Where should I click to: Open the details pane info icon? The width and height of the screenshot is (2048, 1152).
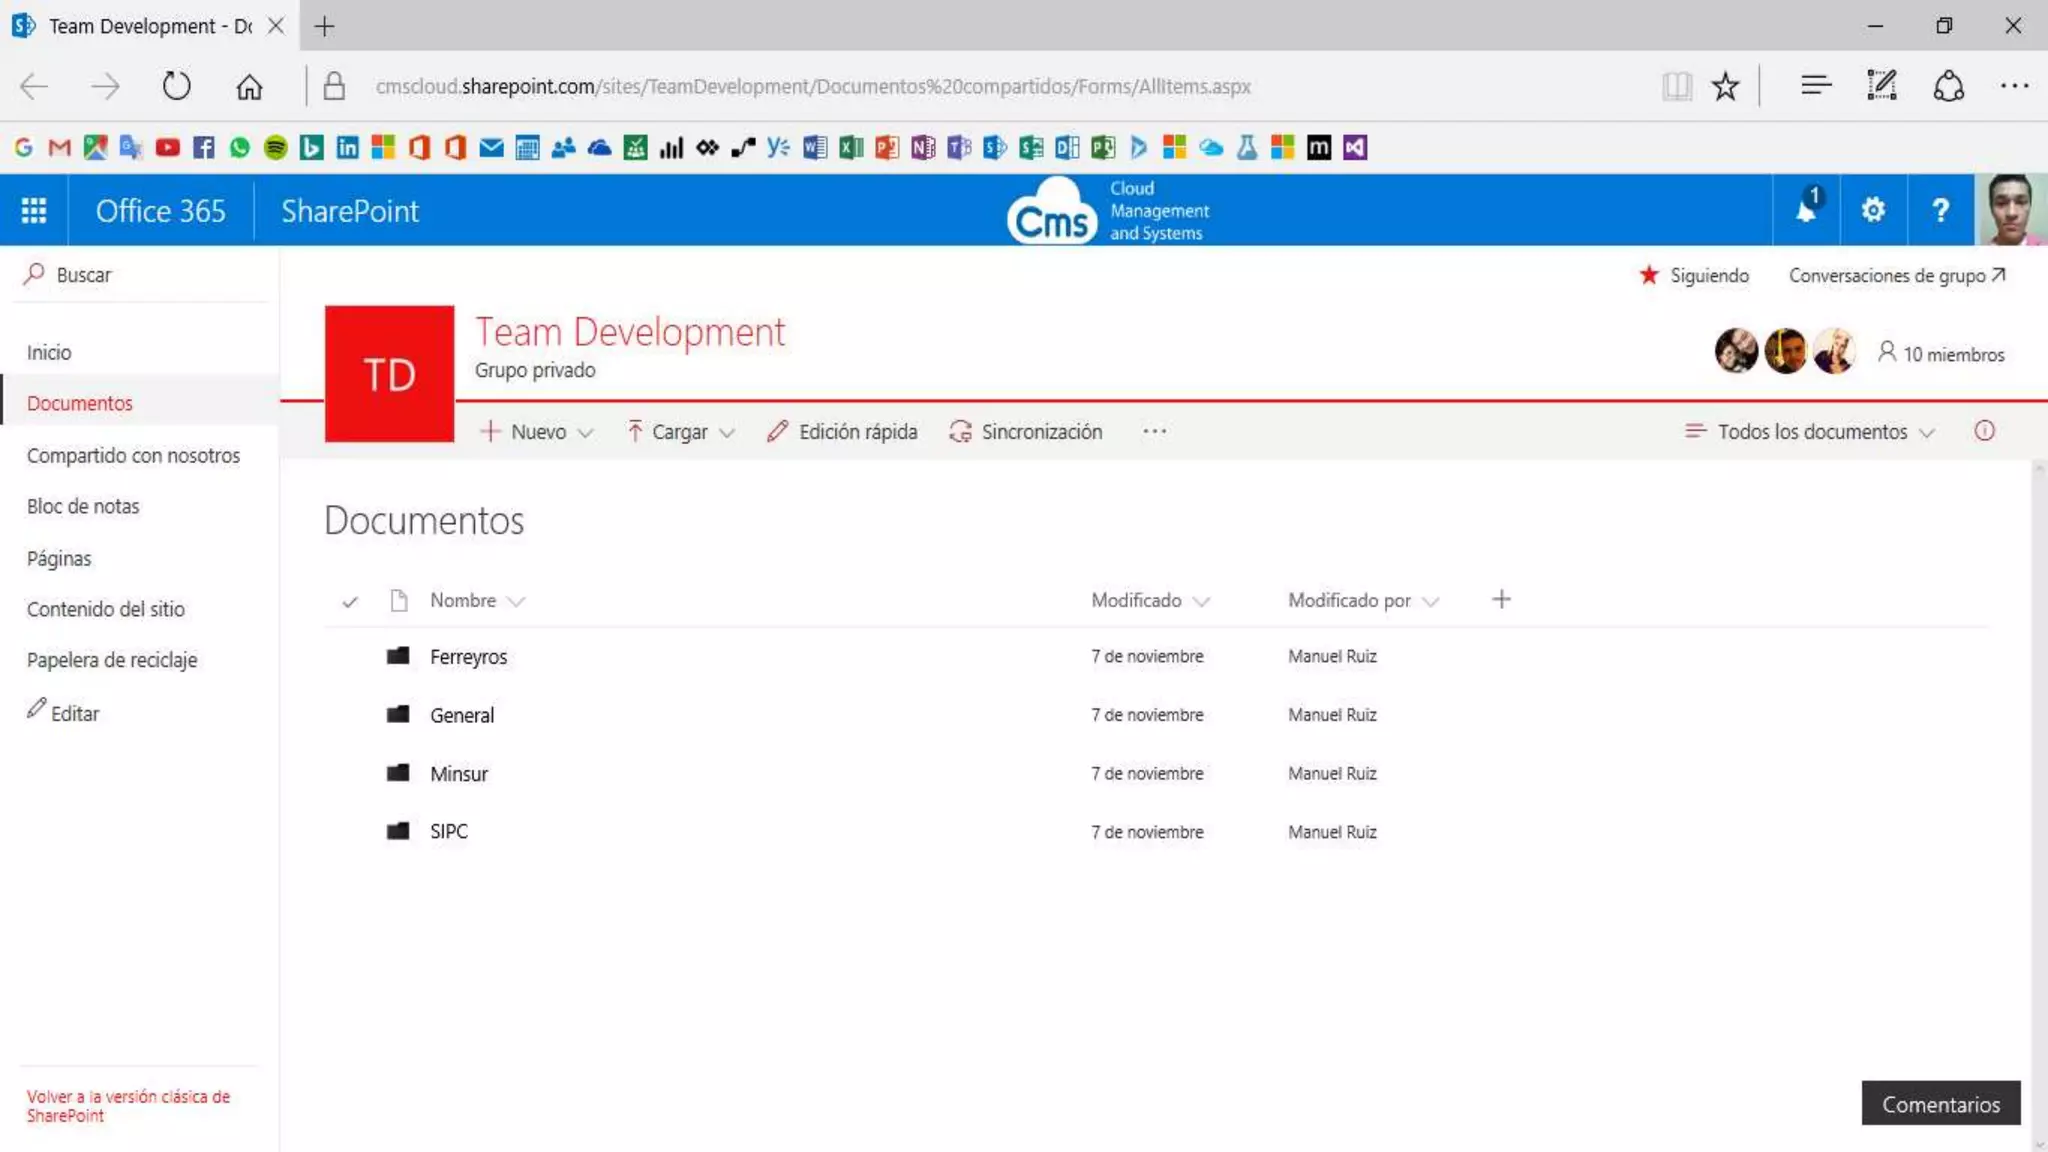[1984, 431]
